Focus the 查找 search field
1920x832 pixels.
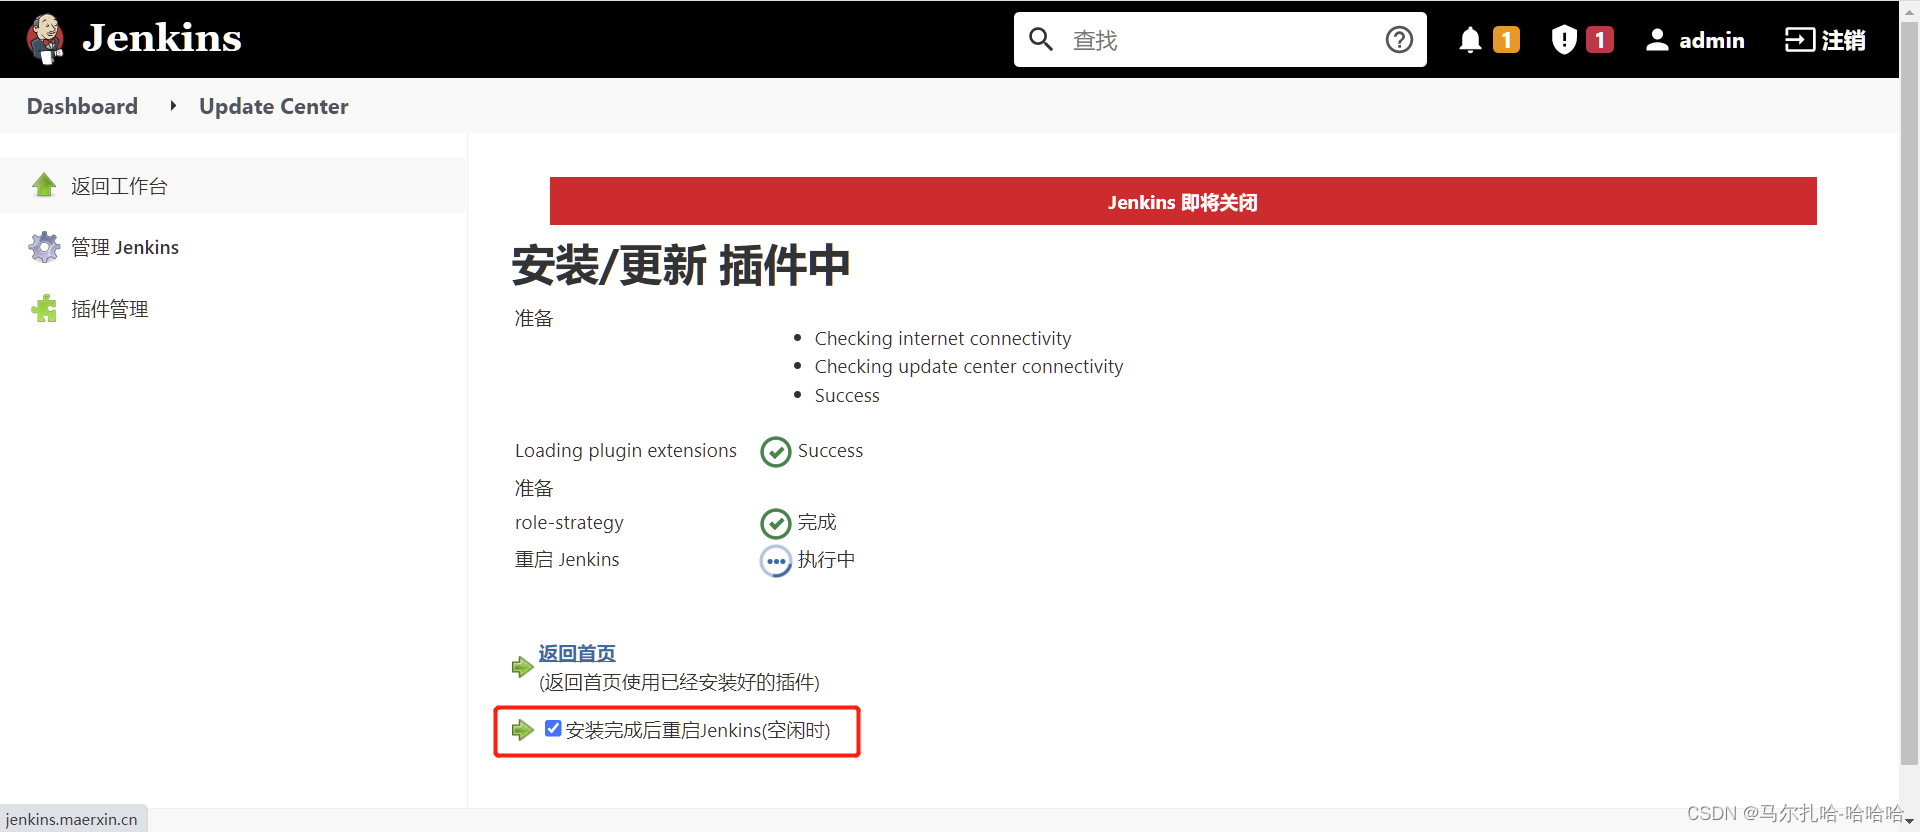click(1219, 40)
